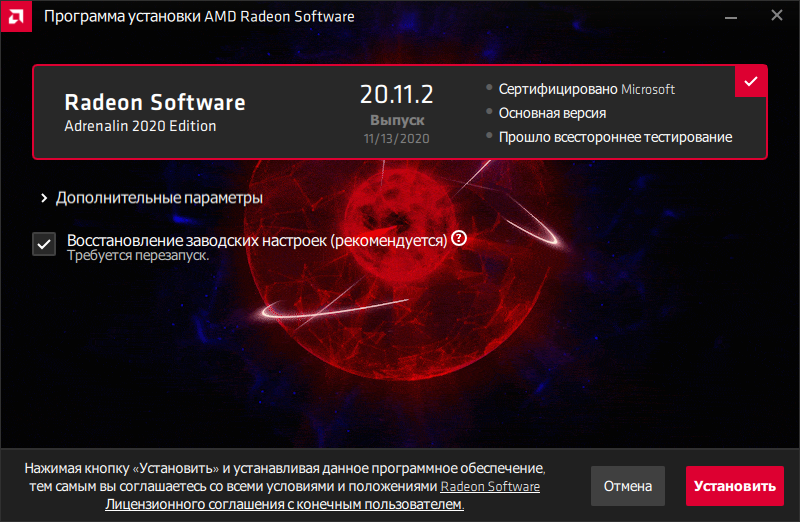Image resolution: width=800 pixels, height=522 pixels.
Task: Click the AMD logo icon in title bar
Action: coord(16,16)
